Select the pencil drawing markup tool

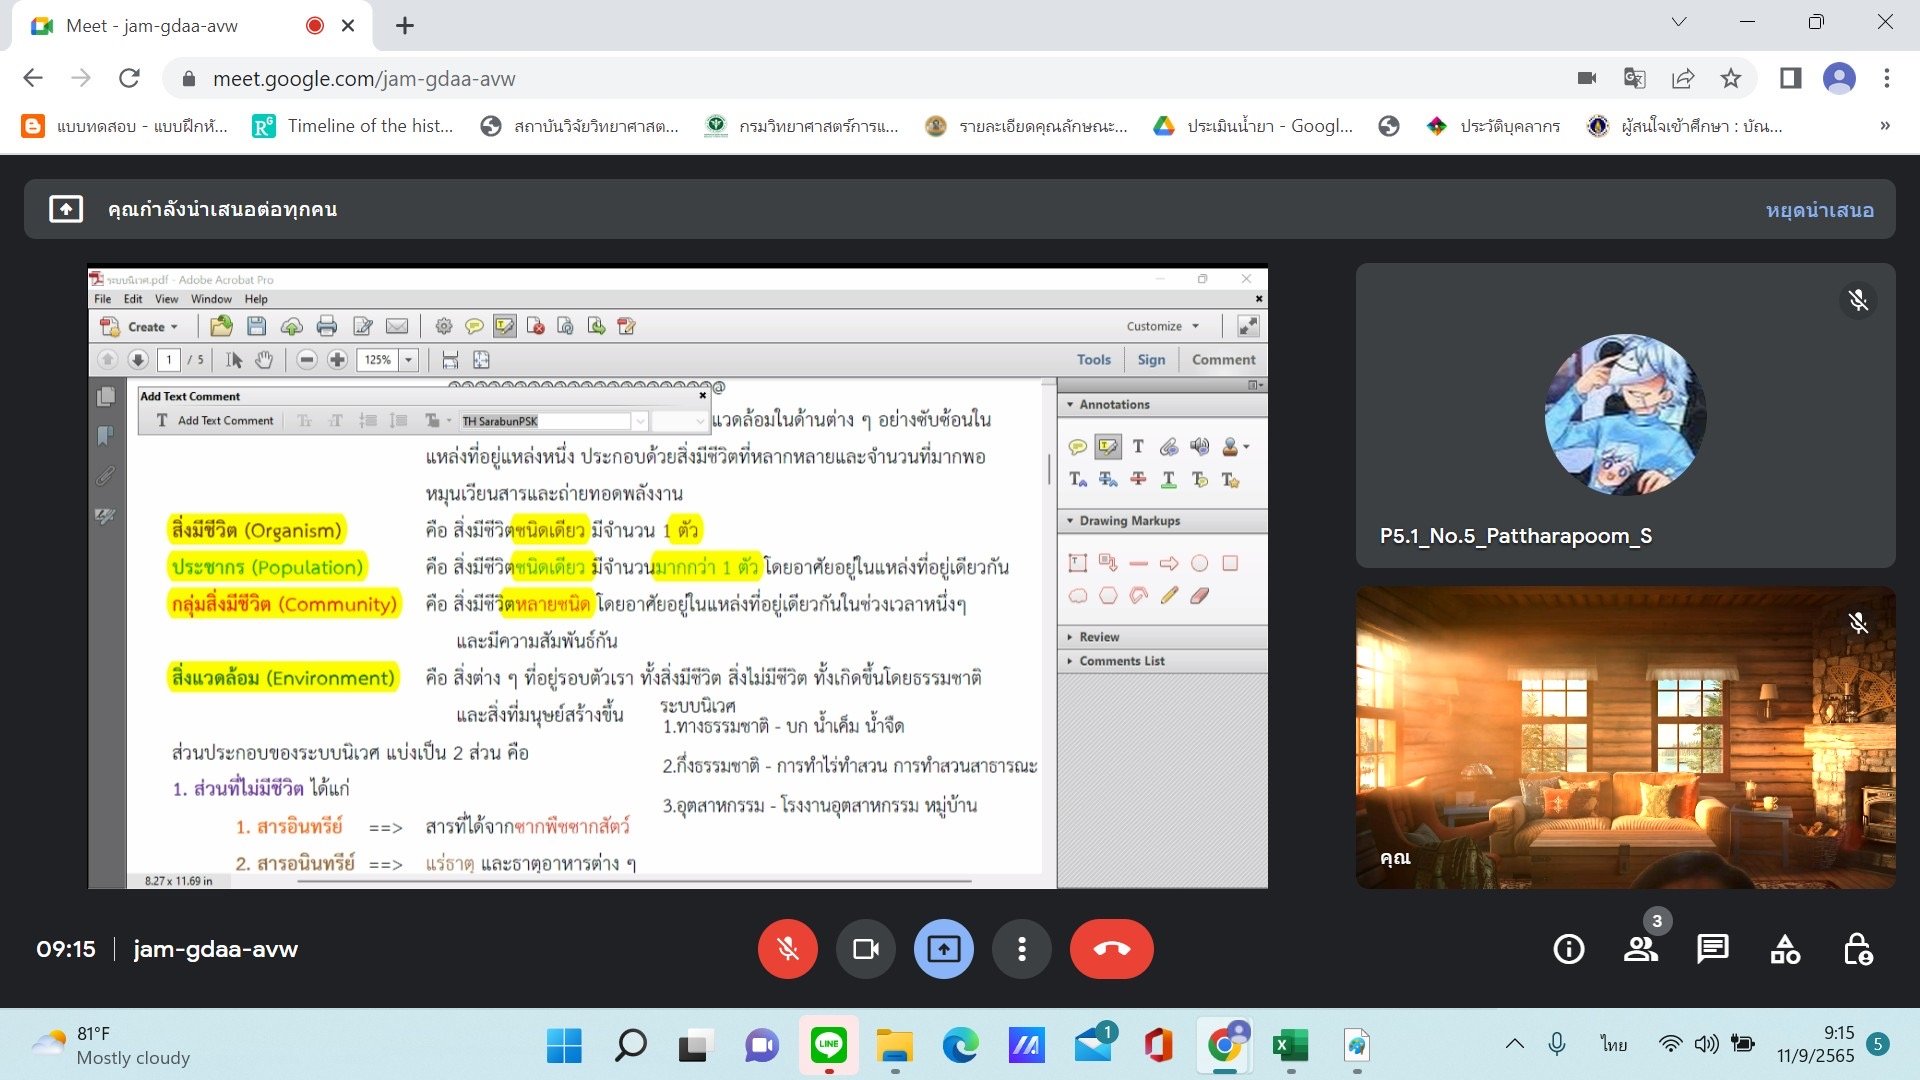pyautogui.click(x=1169, y=596)
